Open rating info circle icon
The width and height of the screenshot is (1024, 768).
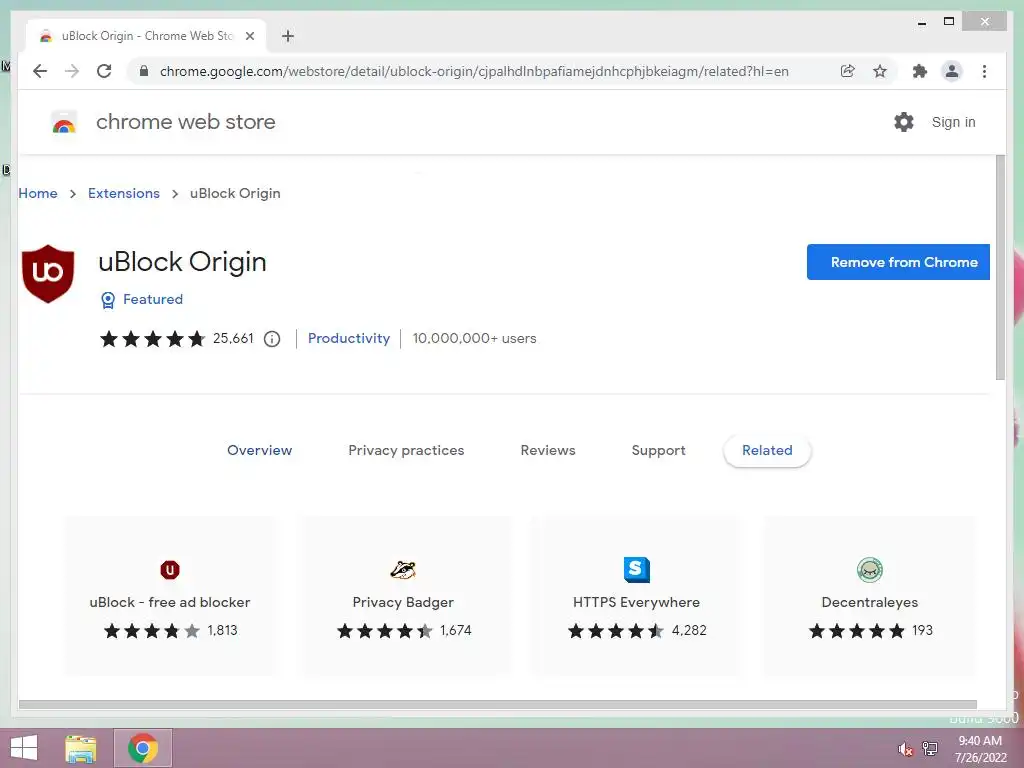tap(272, 339)
